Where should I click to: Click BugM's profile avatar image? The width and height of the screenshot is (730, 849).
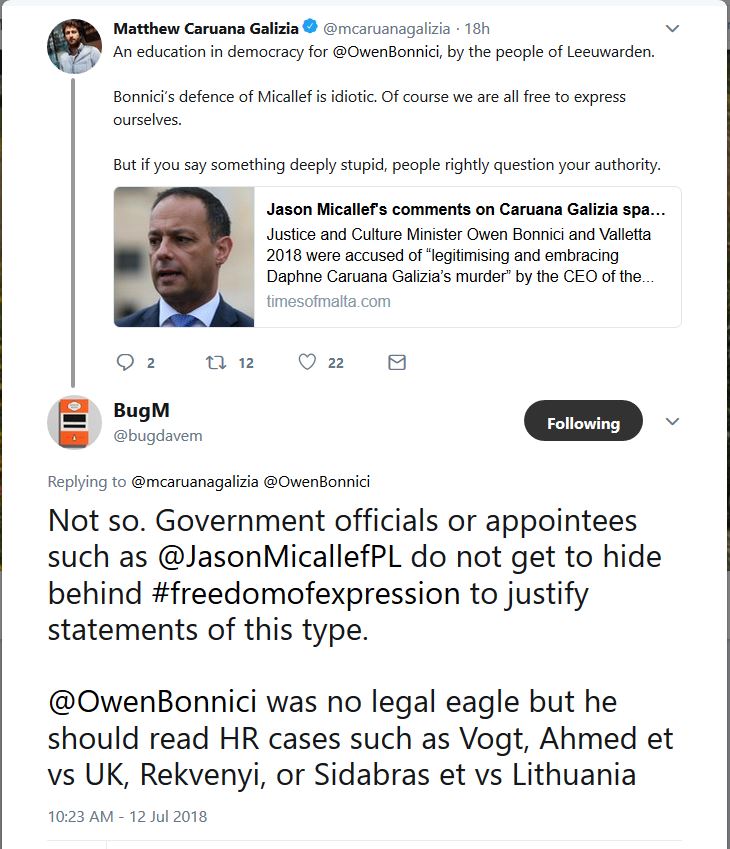click(x=73, y=421)
